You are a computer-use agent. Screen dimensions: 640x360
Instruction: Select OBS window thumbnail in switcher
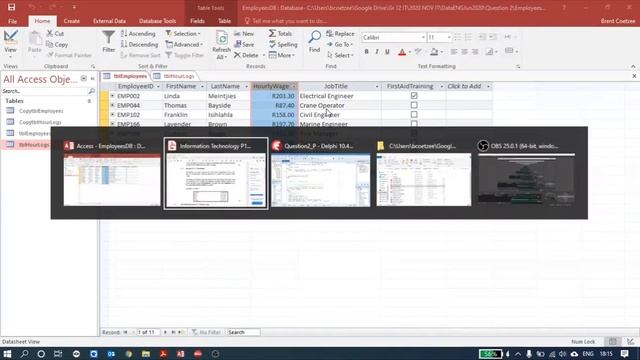(x=527, y=173)
